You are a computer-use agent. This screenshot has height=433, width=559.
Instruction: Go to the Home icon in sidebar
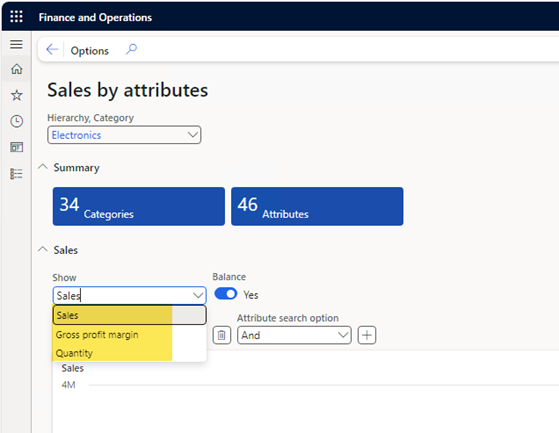point(16,69)
